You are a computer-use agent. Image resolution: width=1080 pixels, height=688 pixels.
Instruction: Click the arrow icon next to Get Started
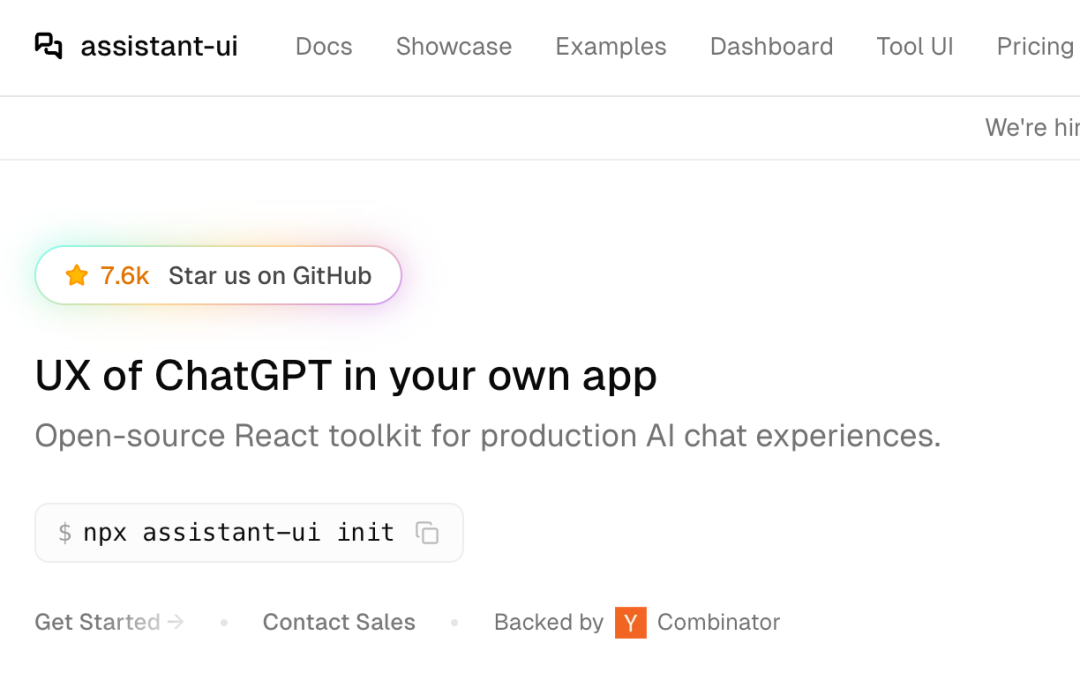point(176,622)
